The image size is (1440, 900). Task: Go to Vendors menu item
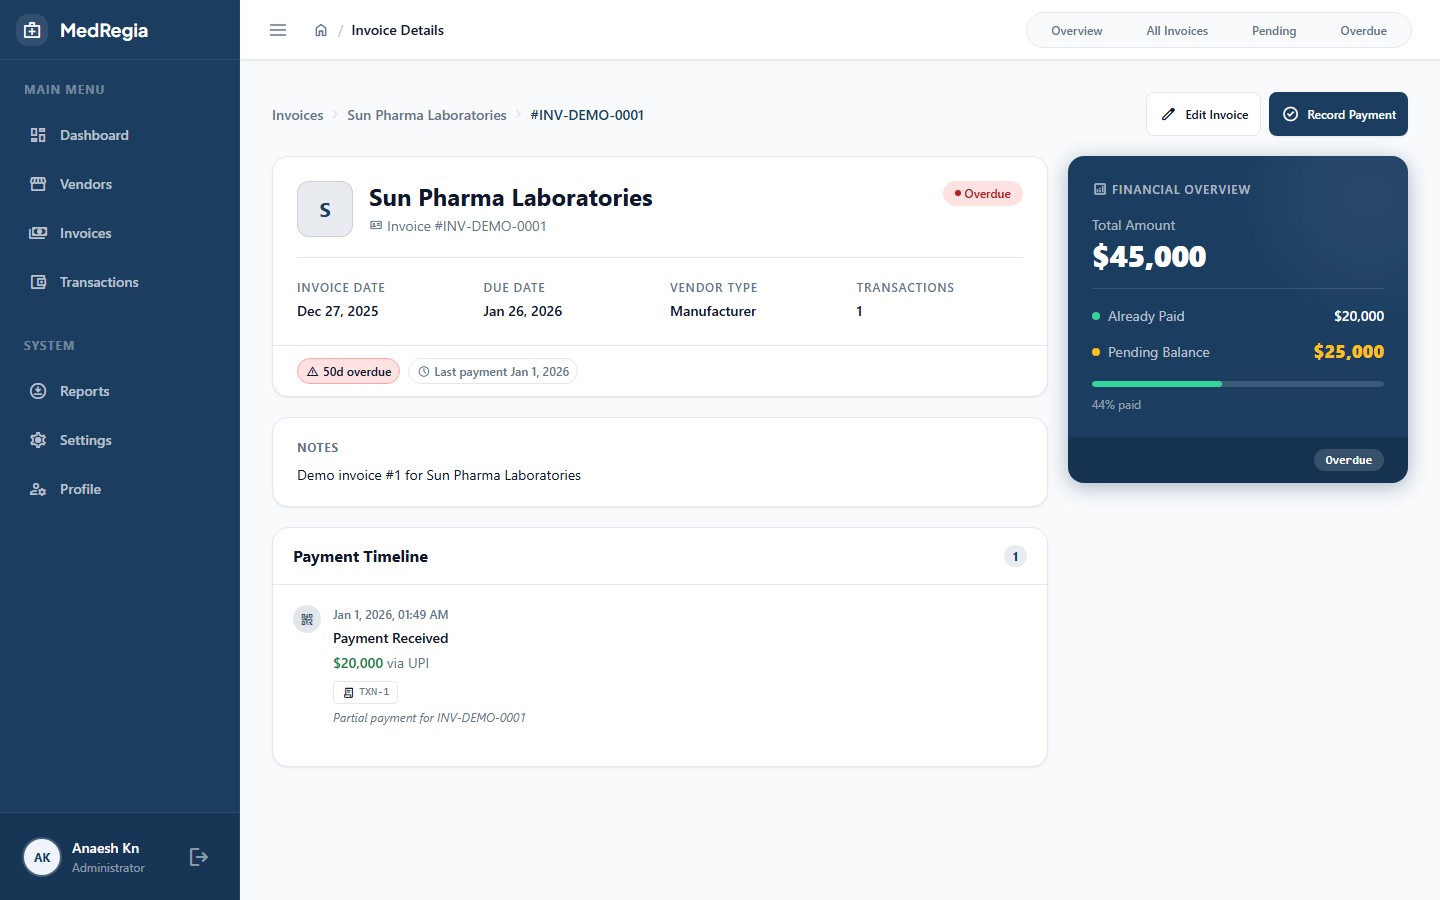pos(120,184)
